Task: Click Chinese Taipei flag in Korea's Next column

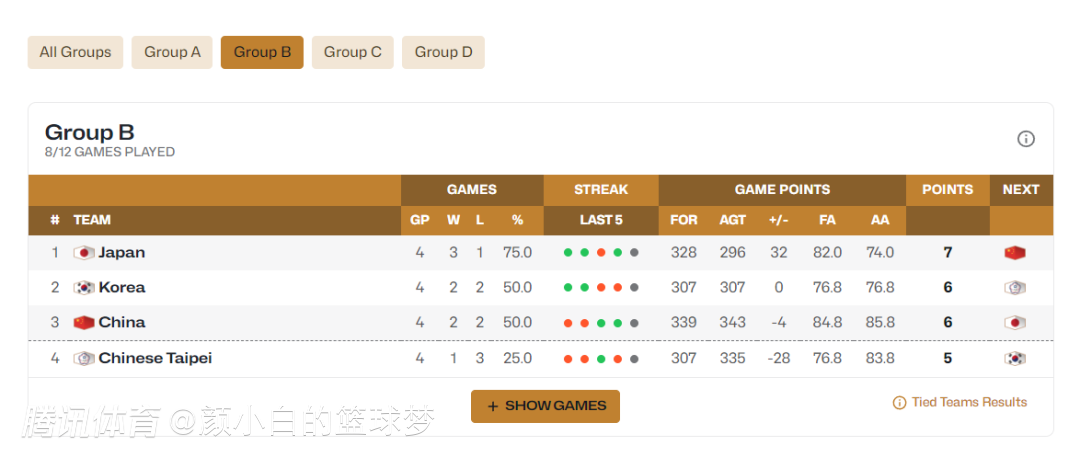Action: click(x=1015, y=288)
